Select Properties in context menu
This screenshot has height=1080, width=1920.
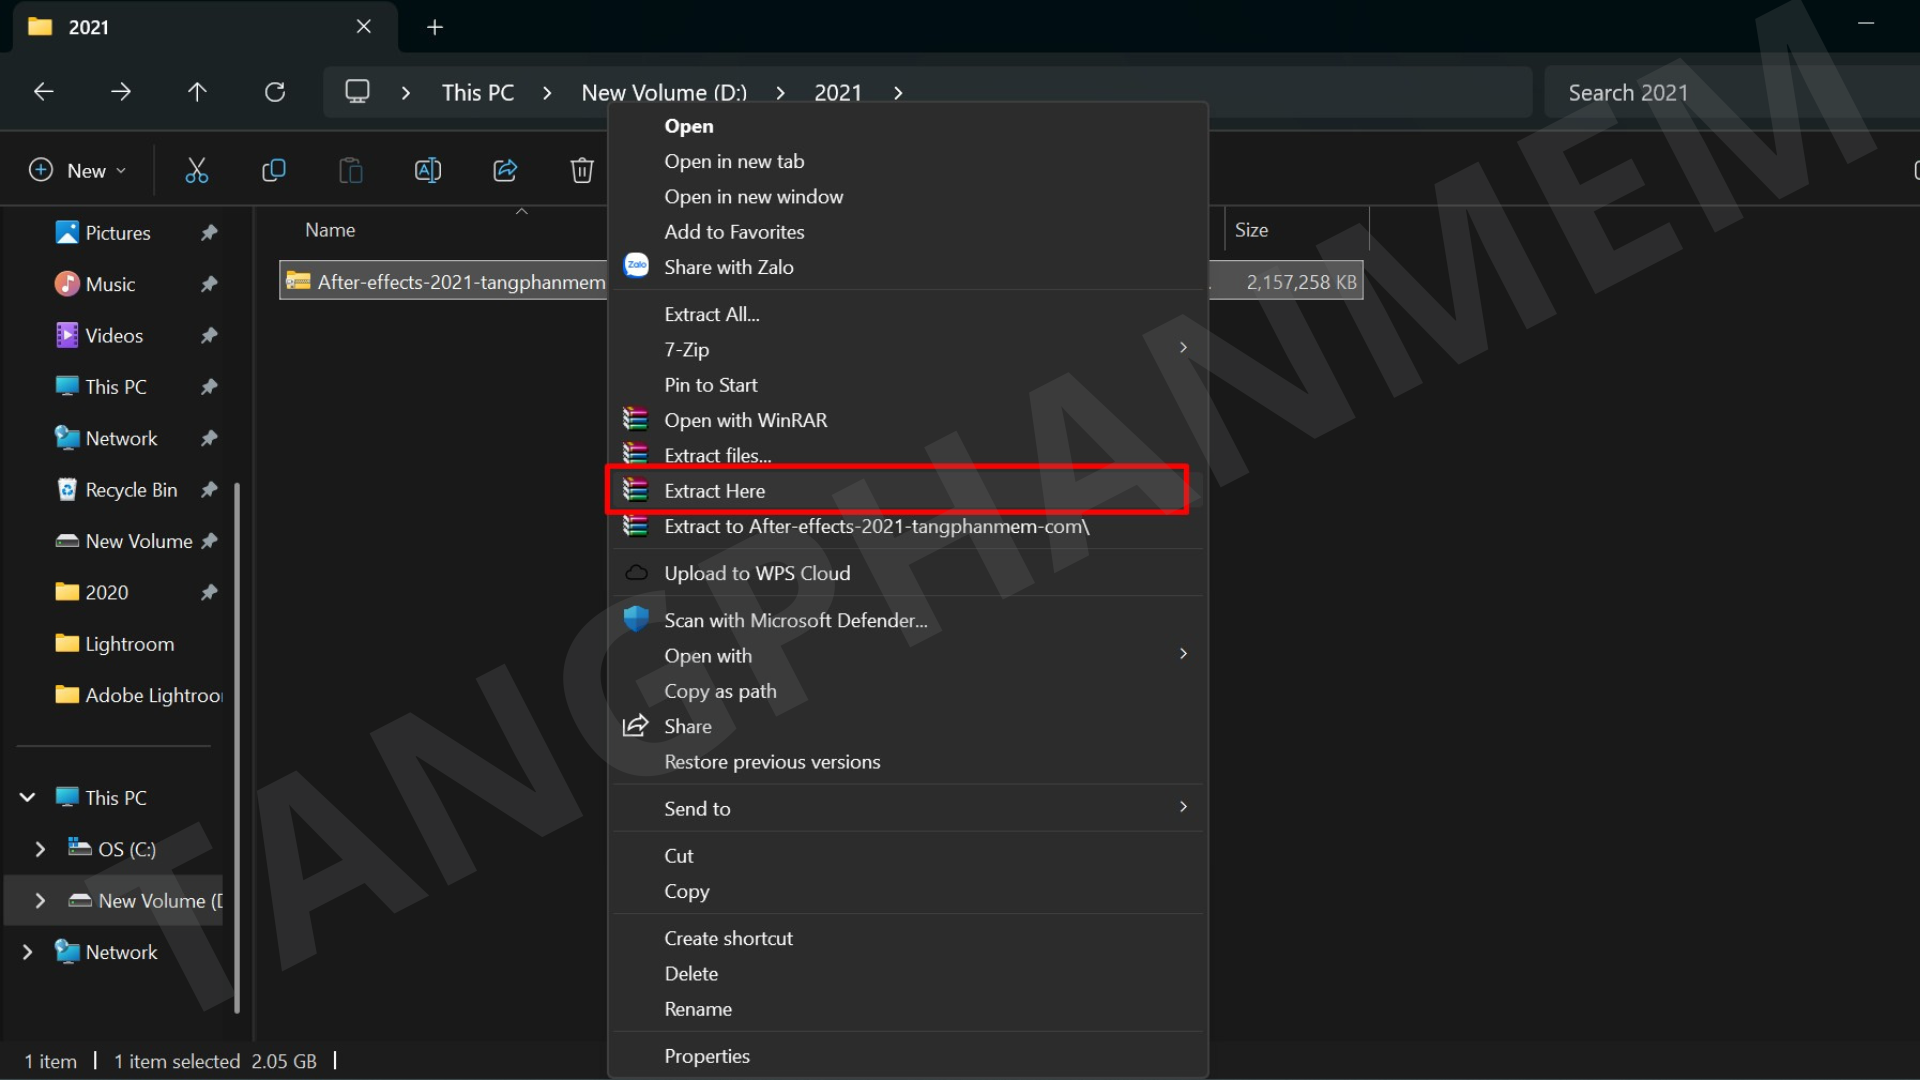point(706,1056)
